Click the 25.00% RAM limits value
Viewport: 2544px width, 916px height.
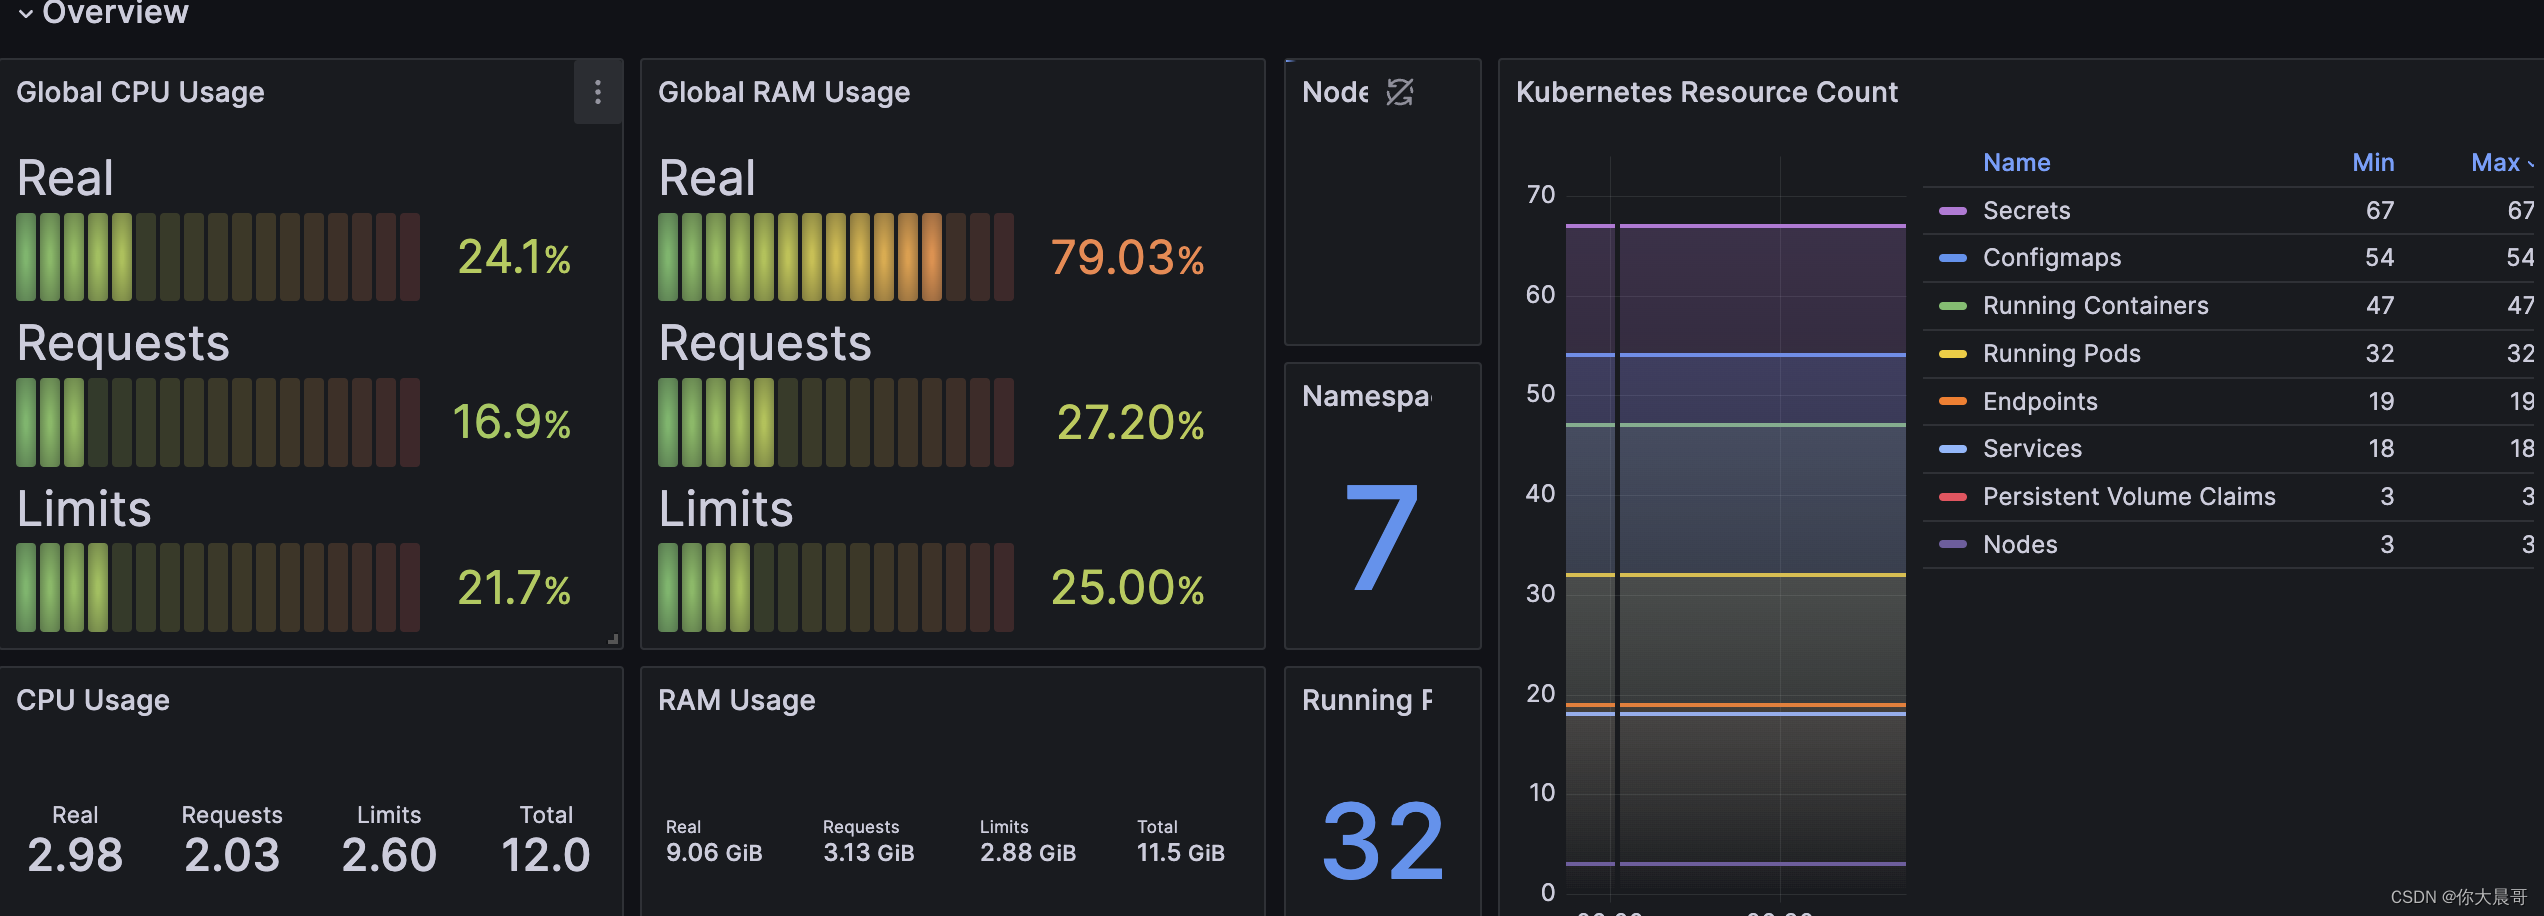tap(1127, 588)
